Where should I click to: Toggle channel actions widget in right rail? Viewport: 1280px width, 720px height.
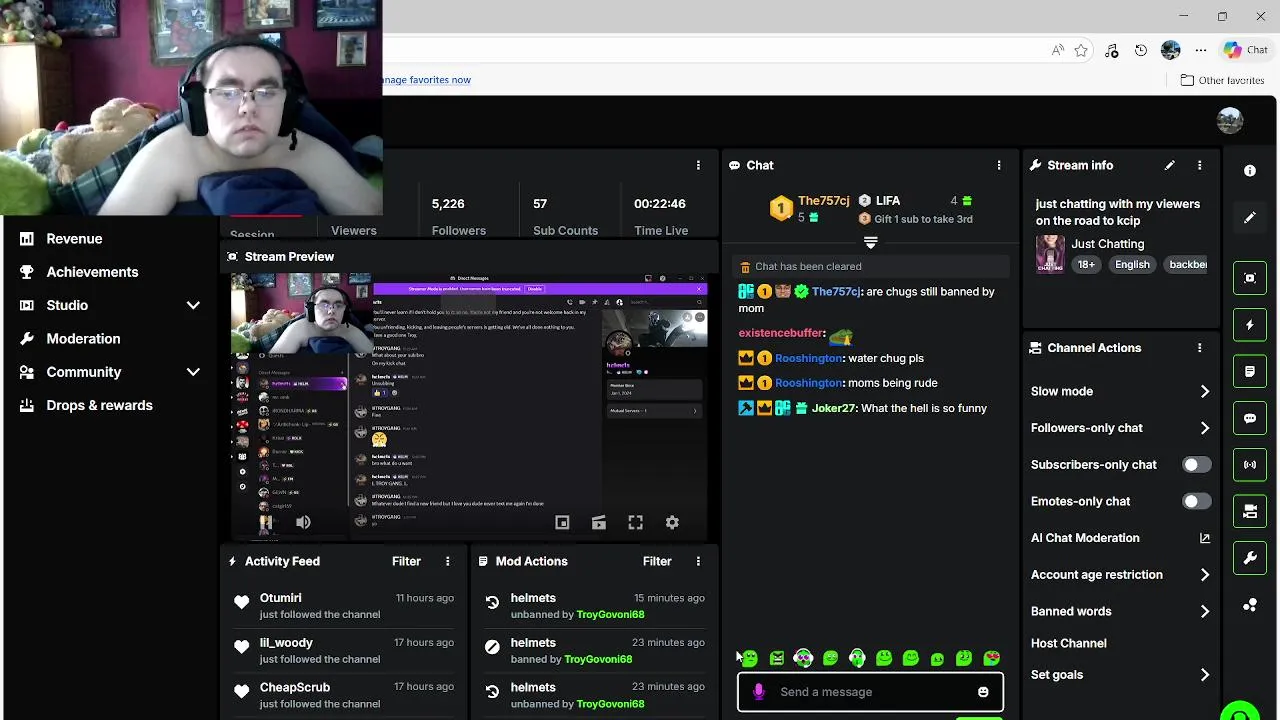coord(1249,511)
